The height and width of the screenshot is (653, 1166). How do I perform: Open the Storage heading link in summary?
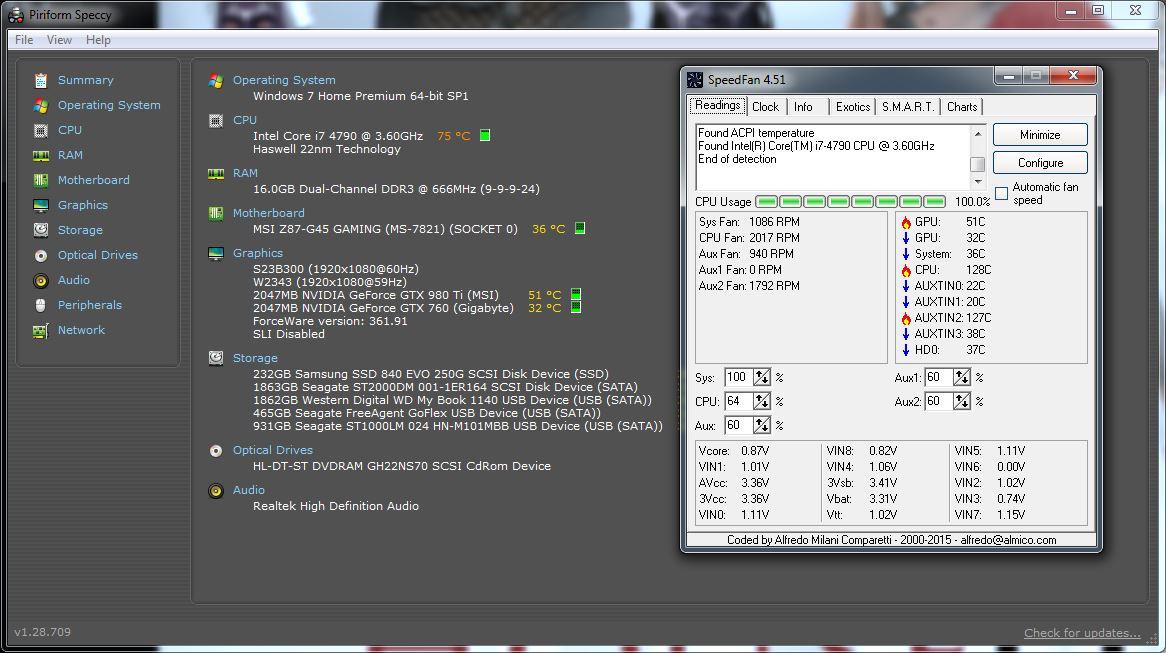tap(255, 358)
